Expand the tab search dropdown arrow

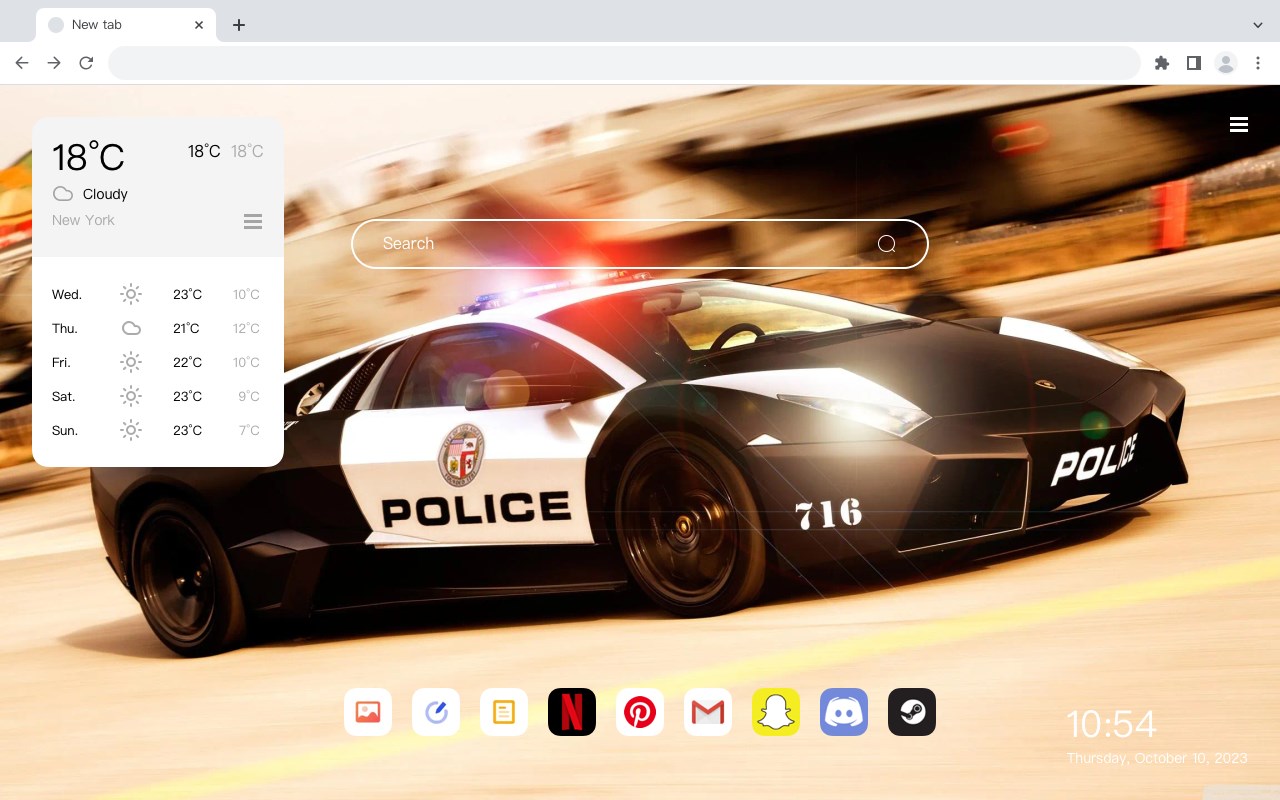1258,25
